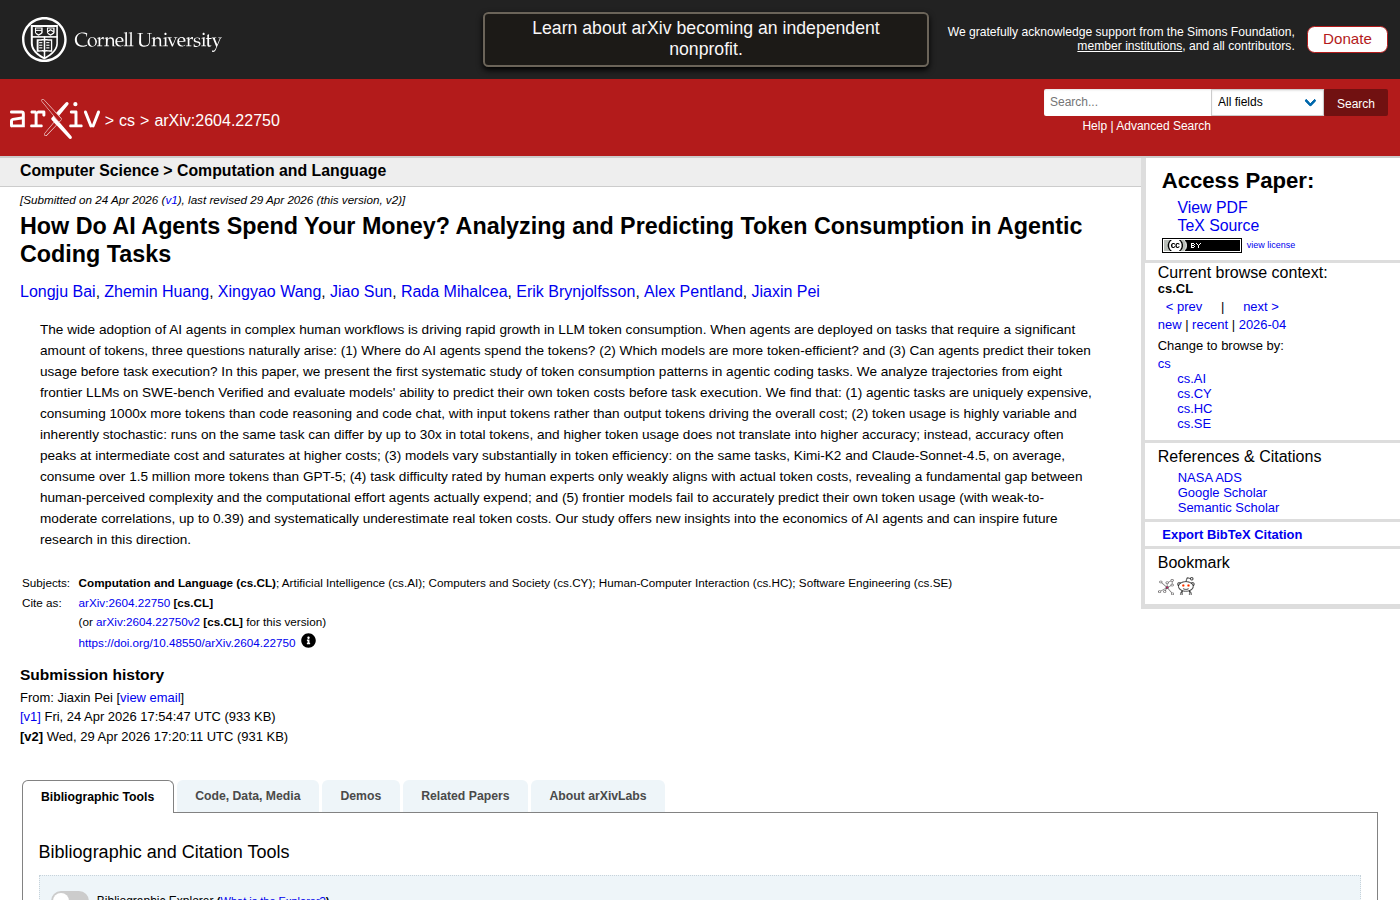
Task: Open Google Scholar citations link
Action: 1222,493
